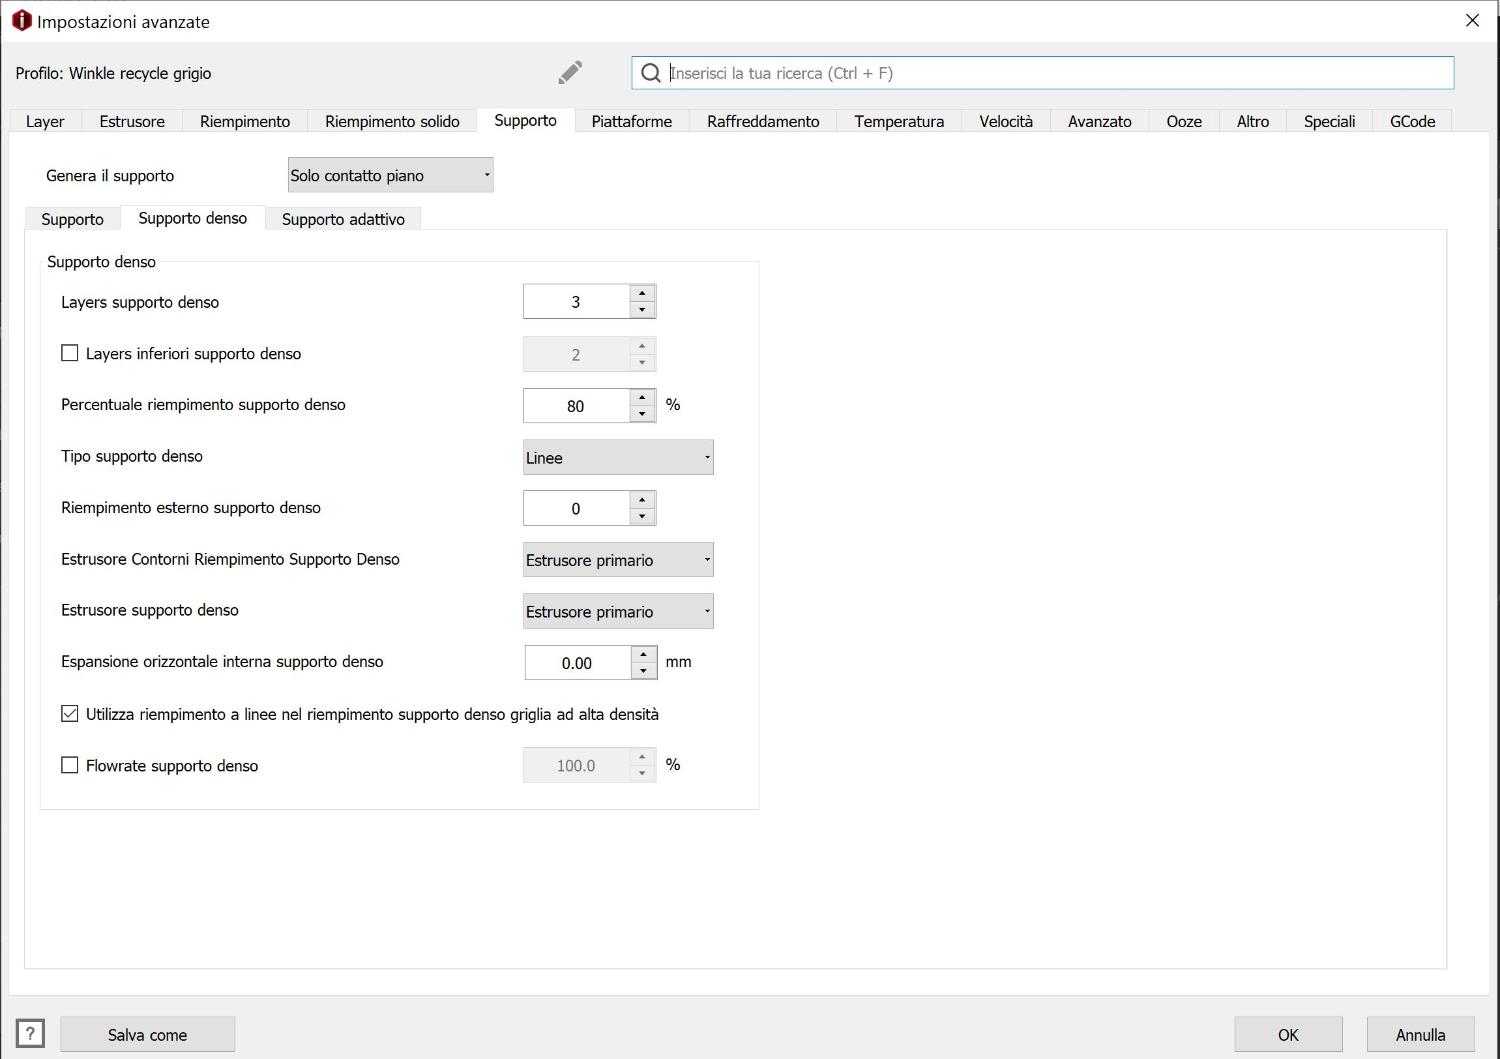Increase Riempimento esterno supporto denso value
Viewport: 1500px width, 1059px height.
click(x=642, y=499)
